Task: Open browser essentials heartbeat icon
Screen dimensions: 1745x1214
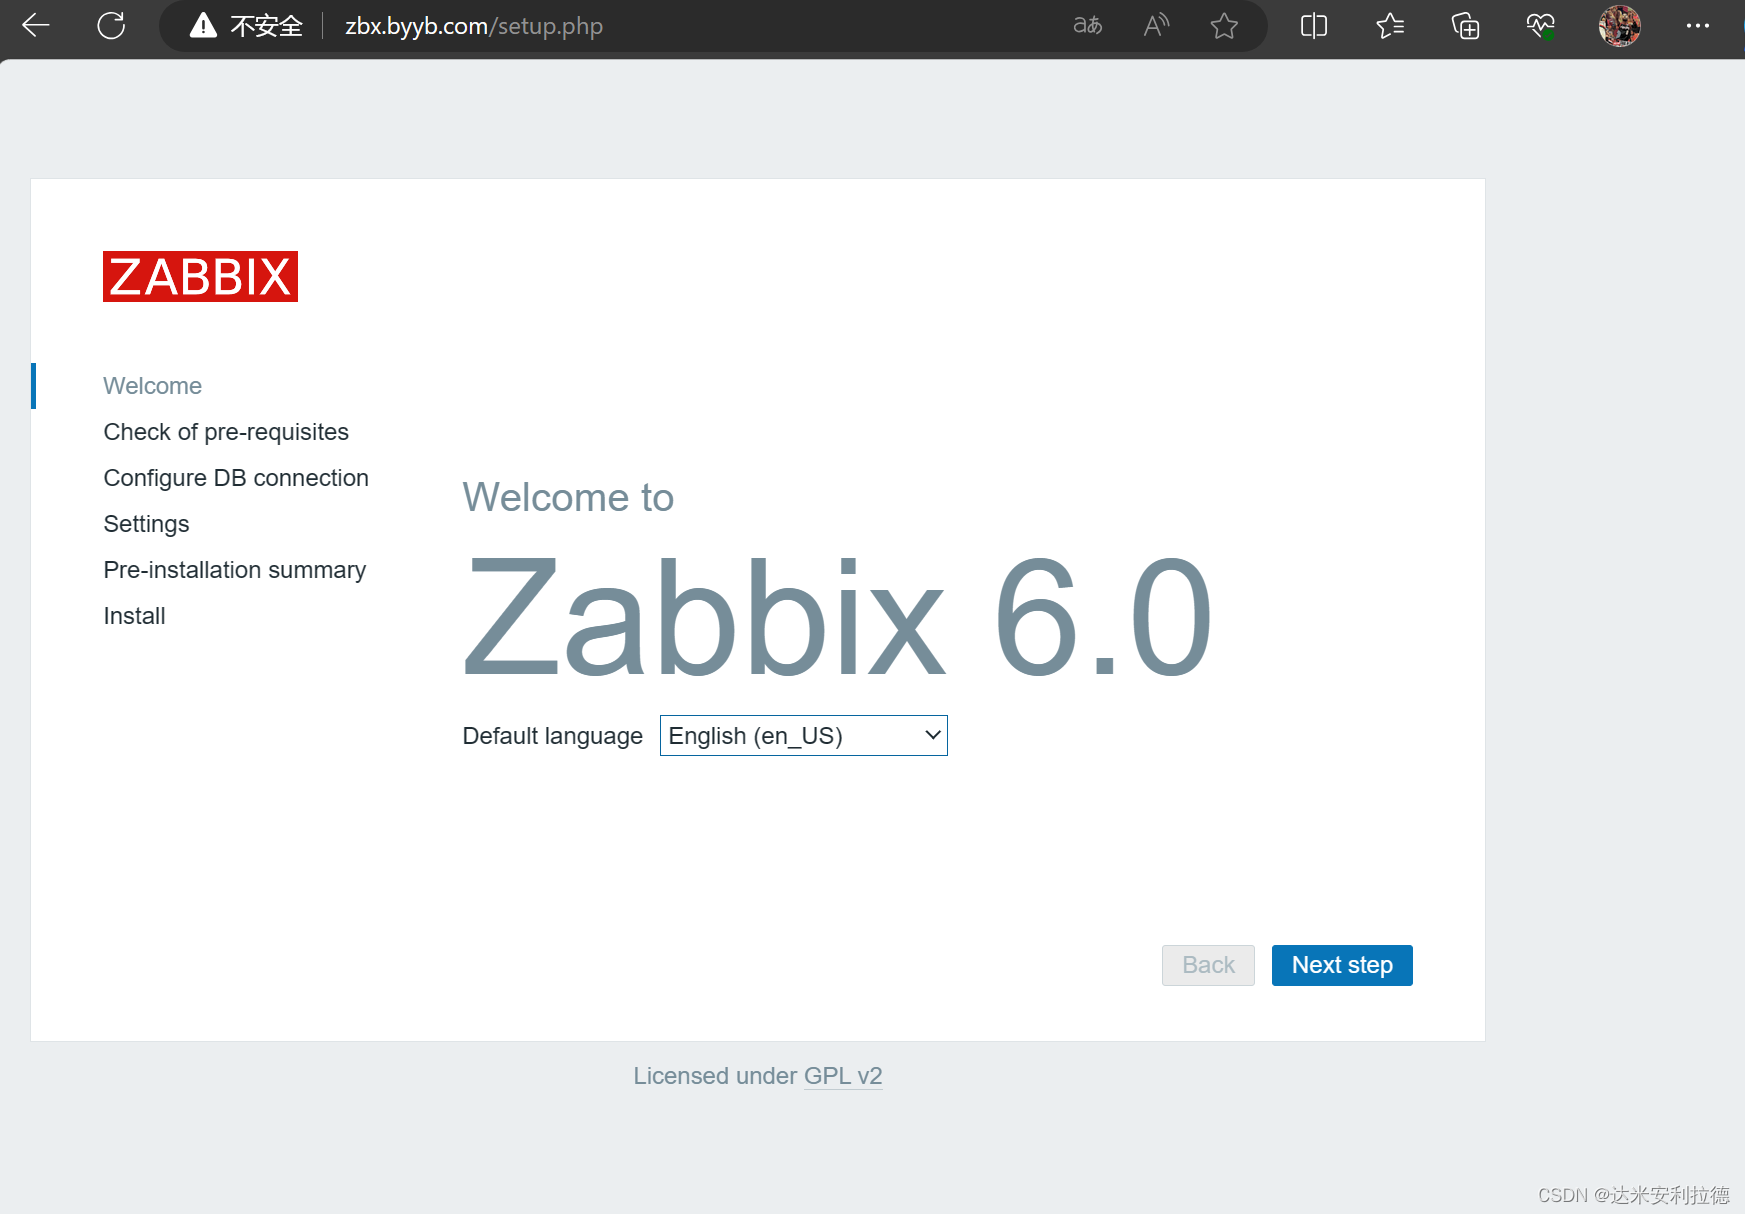Action: (x=1541, y=26)
